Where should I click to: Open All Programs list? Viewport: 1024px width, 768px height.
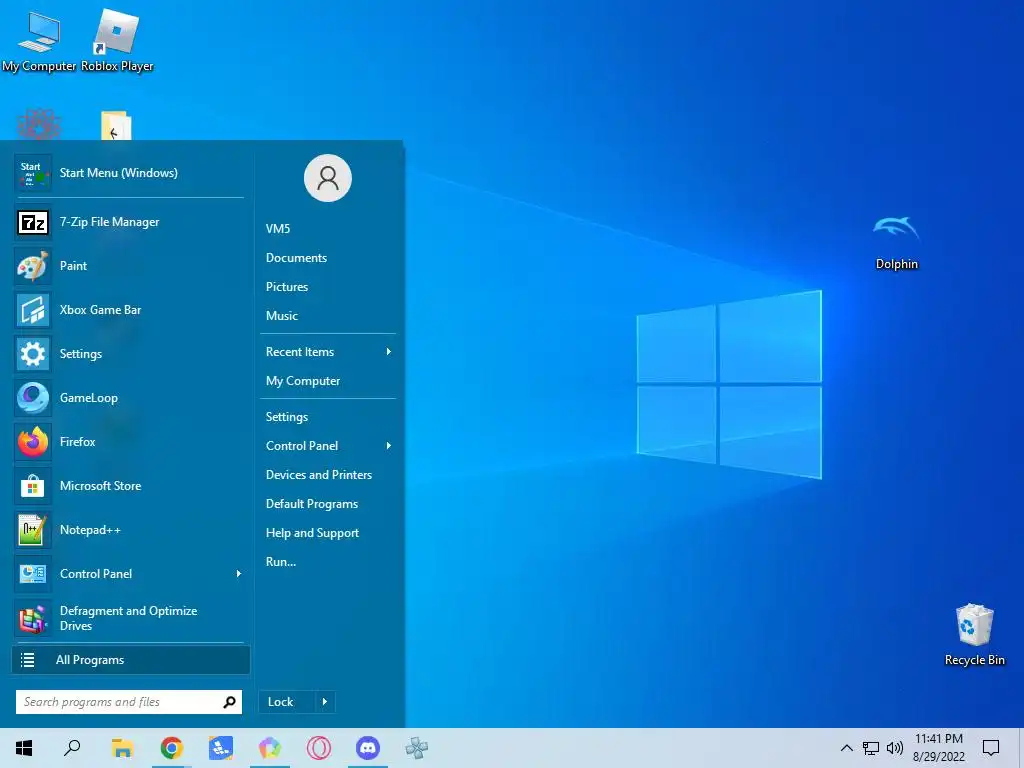[131, 660]
